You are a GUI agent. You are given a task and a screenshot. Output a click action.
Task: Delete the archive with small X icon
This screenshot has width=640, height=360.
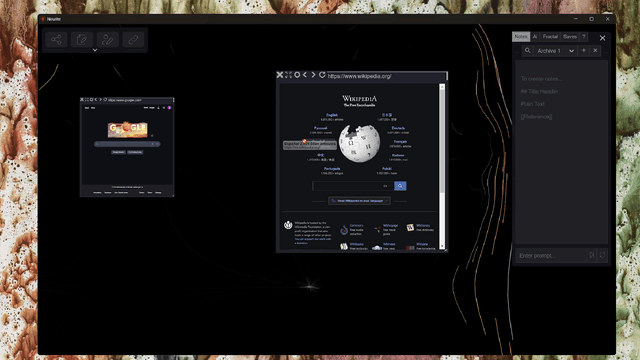tap(595, 51)
